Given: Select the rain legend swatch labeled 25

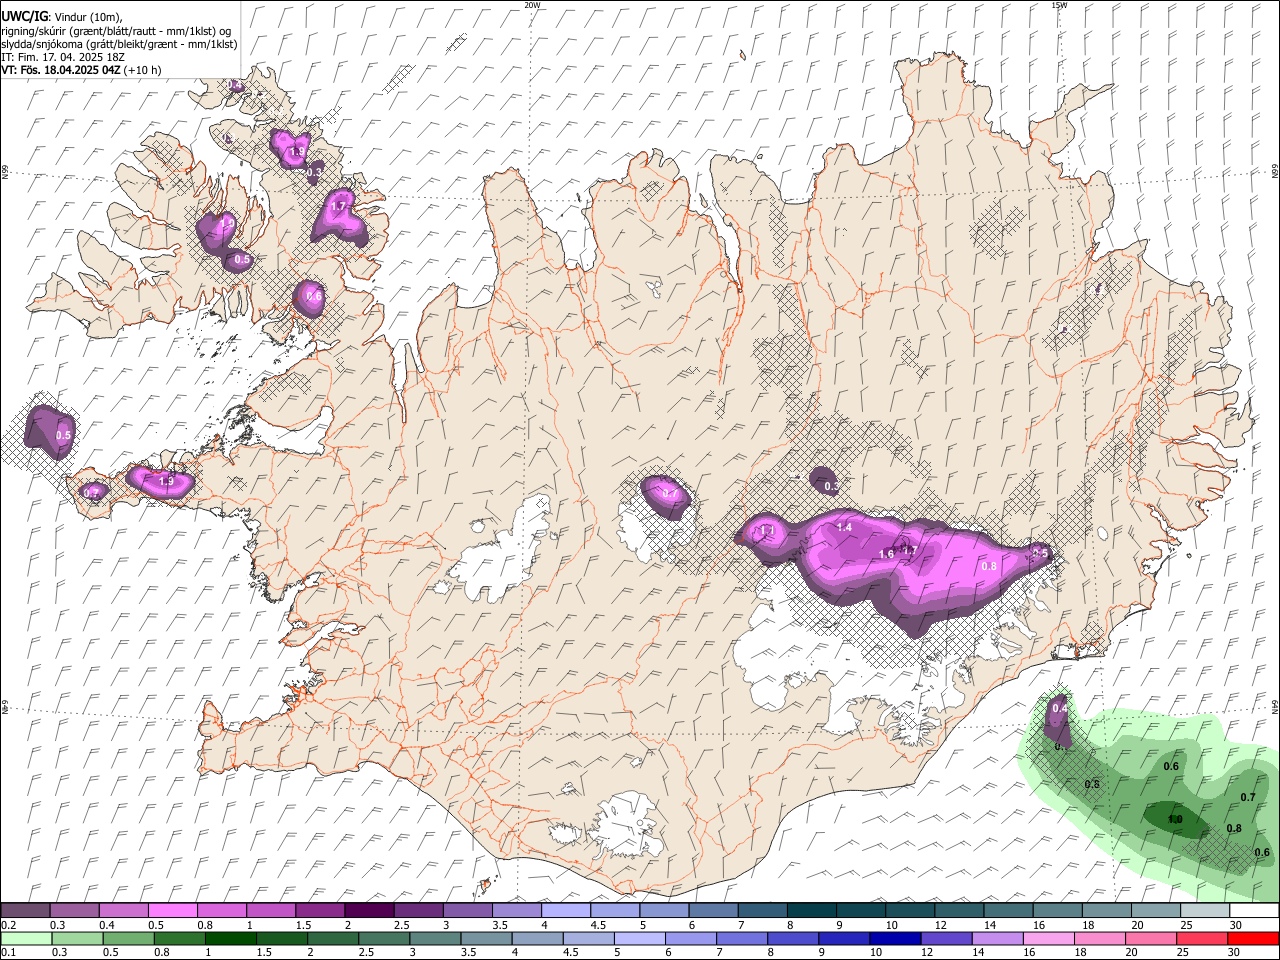Looking at the screenshot, I should [x=1203, y=938].
